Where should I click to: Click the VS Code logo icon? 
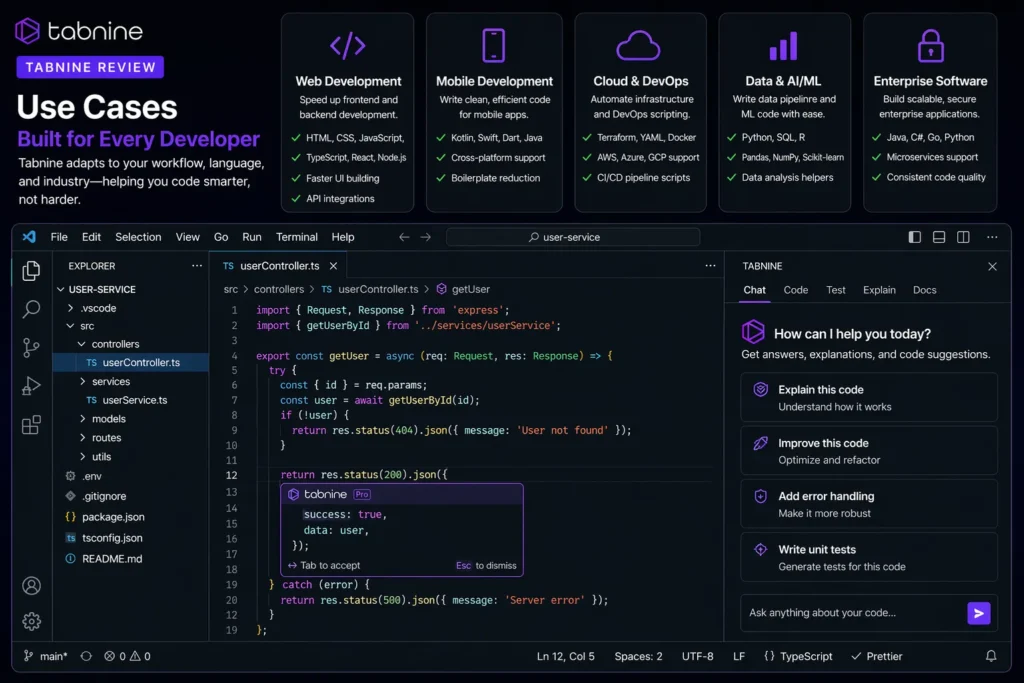click(29, 236)
